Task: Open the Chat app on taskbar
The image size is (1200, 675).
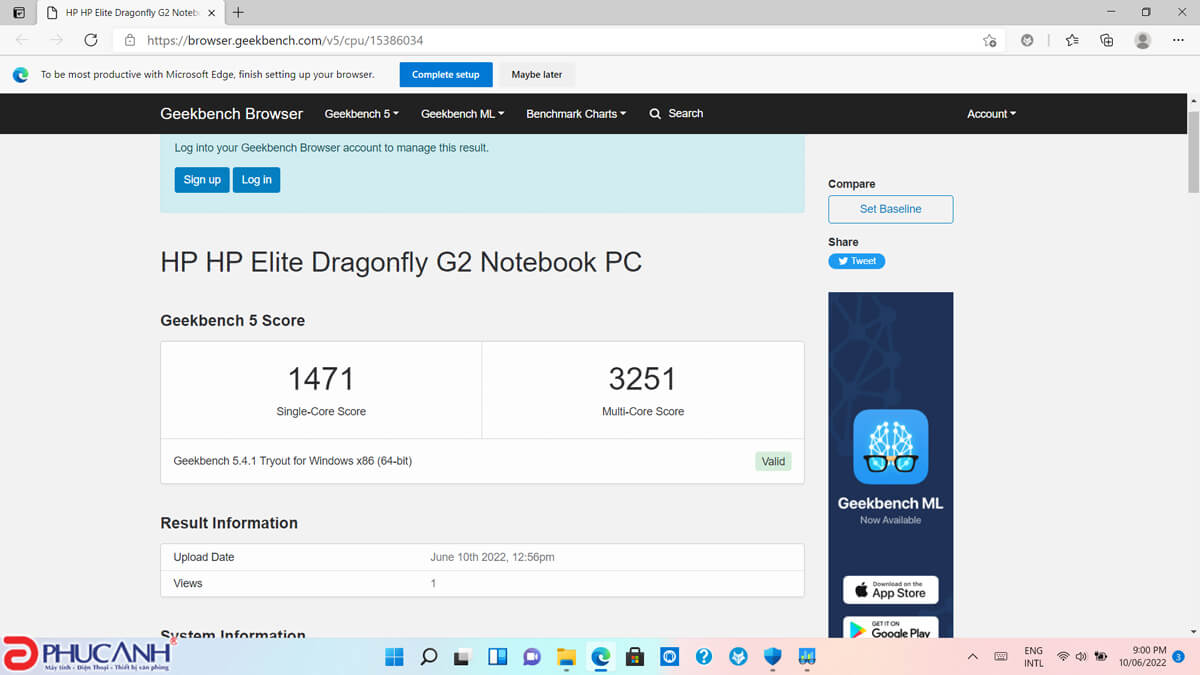Action: (x=532, y=657)
